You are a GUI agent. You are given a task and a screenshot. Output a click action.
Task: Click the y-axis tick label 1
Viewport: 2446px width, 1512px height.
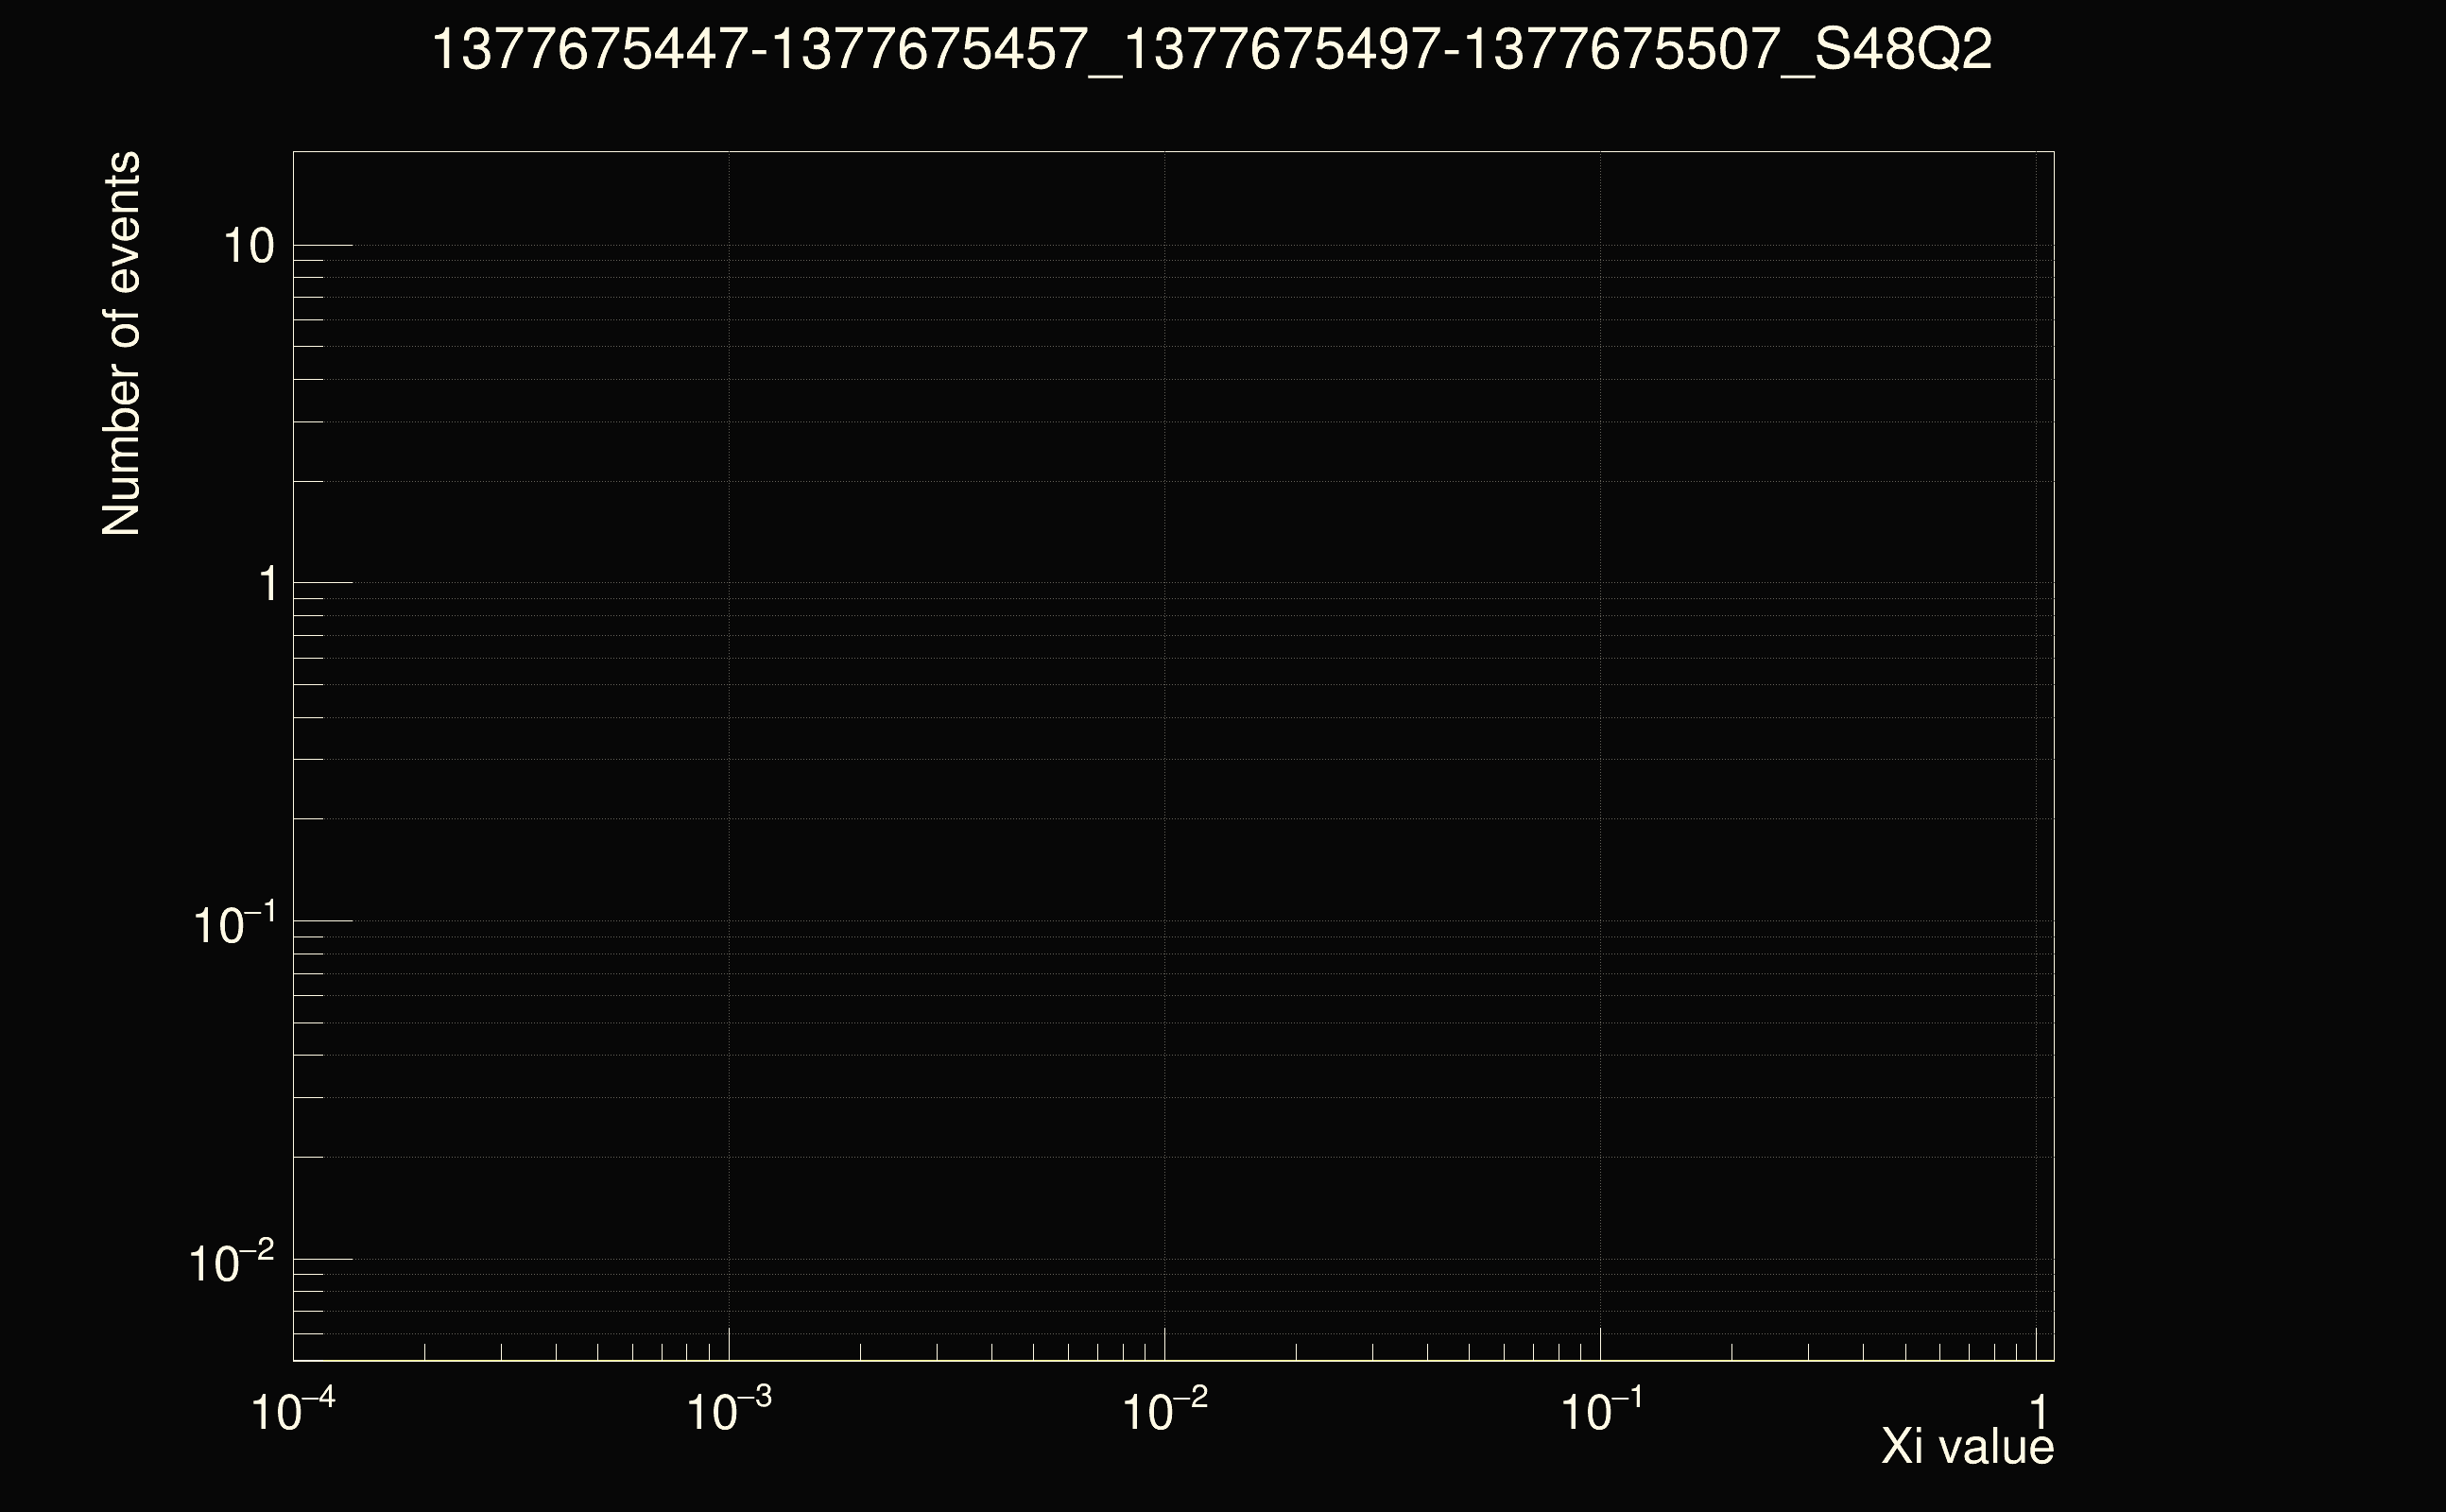point(267,584)
